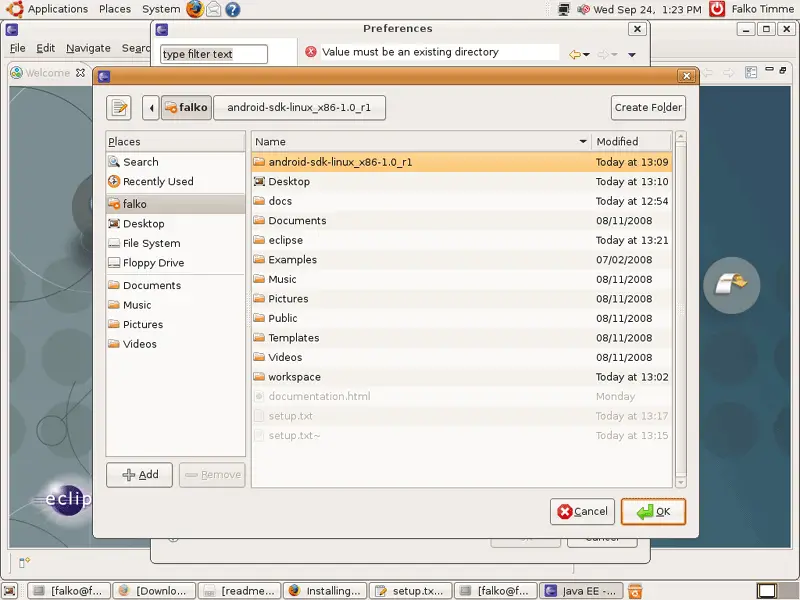
Task: Select falko in Places sidebar
Action: pos(176,204)
